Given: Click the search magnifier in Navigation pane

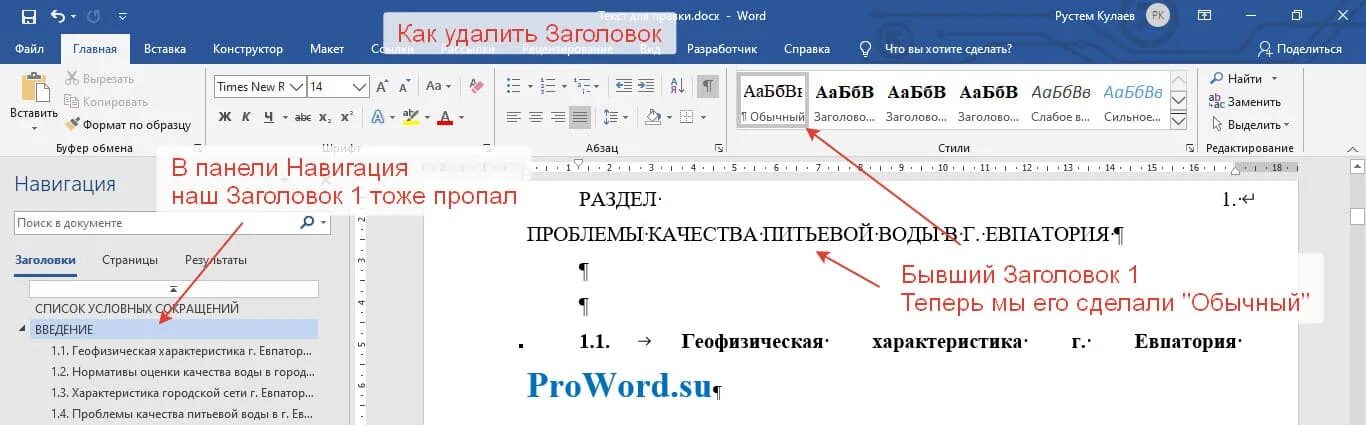Looking at the screenshot, I should (x=307, y=223).
